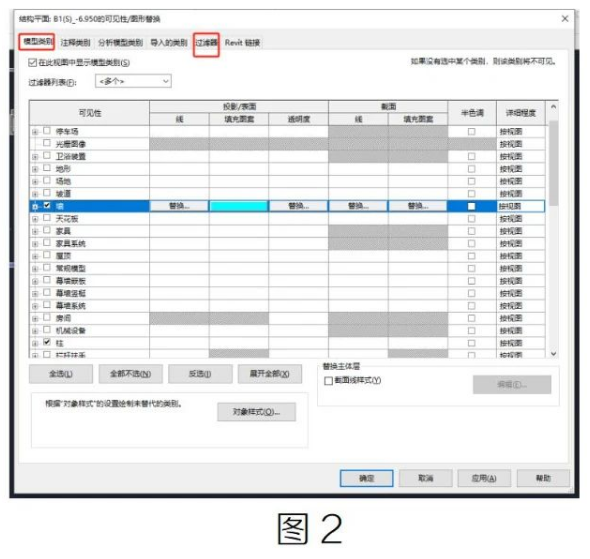Open the 导入的类别 tab

pyautogui.click(x=169, y=43)
